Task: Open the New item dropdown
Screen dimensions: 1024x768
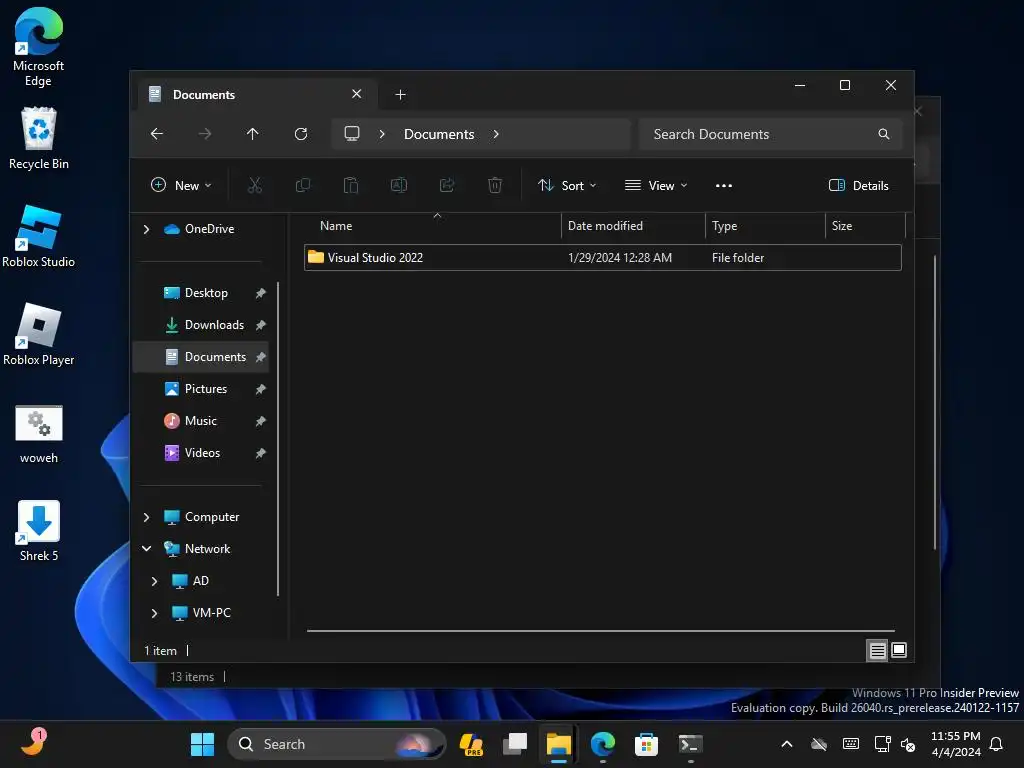Action: point(181,185)
